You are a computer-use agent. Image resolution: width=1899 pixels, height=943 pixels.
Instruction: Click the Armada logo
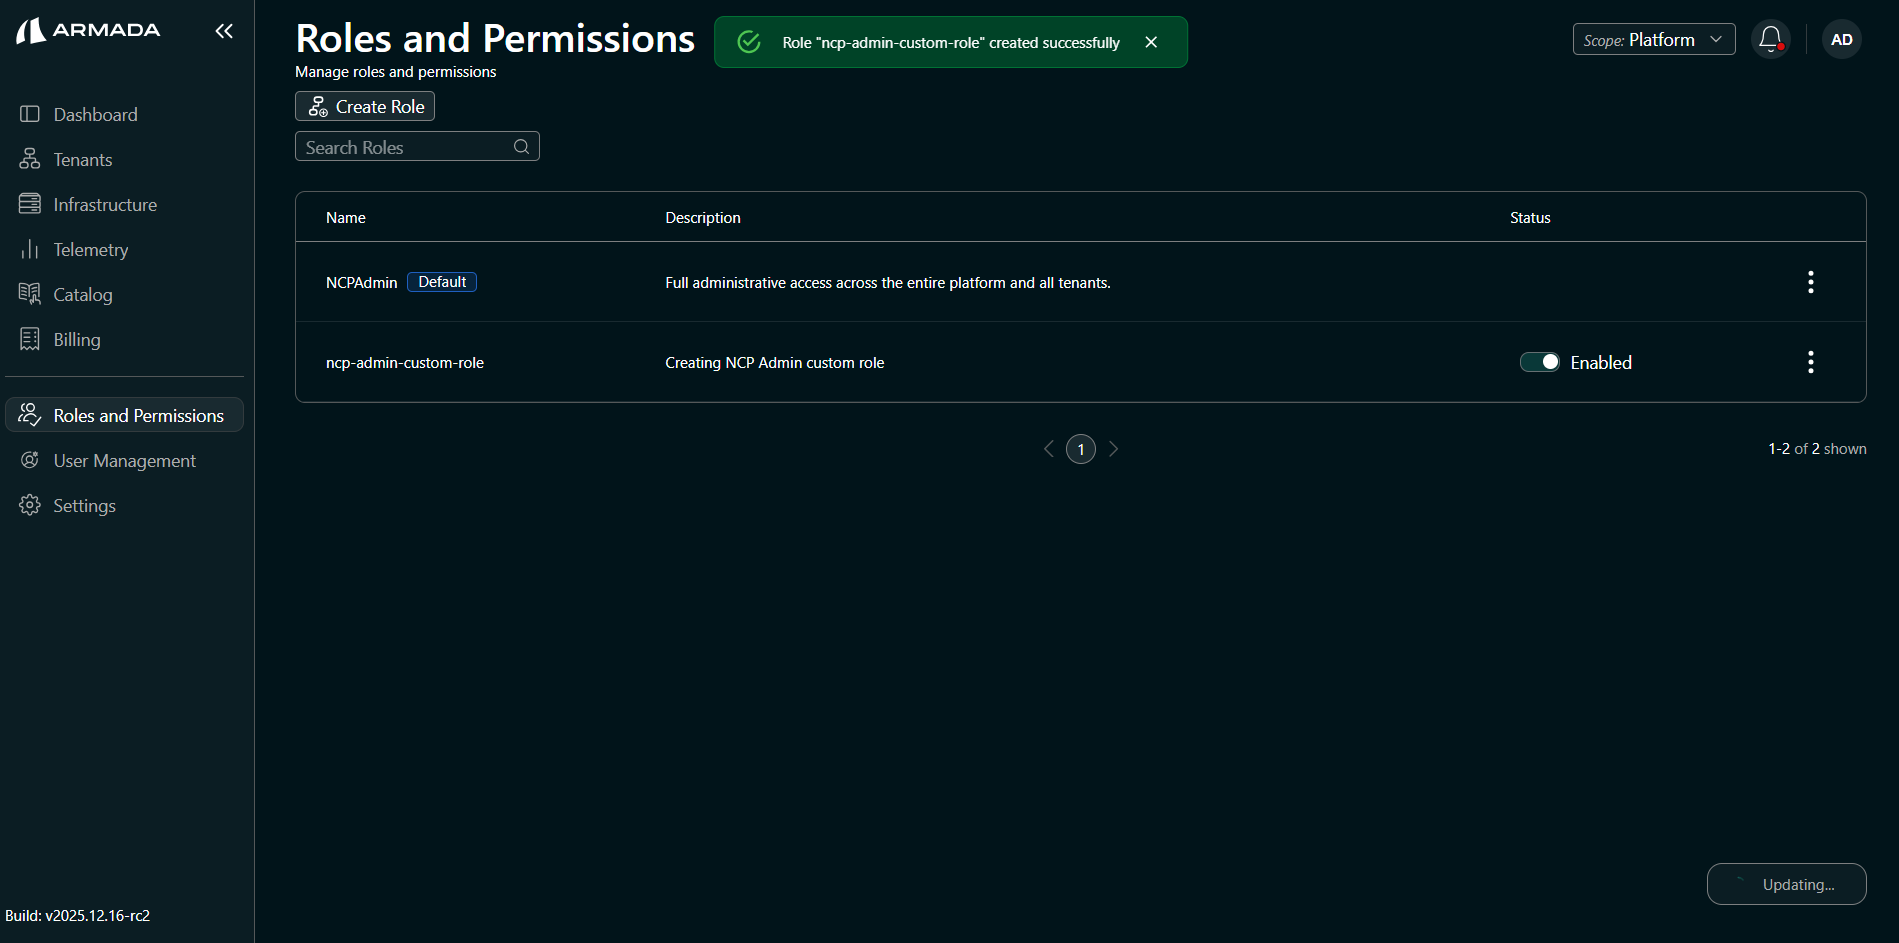click(x=88, y=30)
